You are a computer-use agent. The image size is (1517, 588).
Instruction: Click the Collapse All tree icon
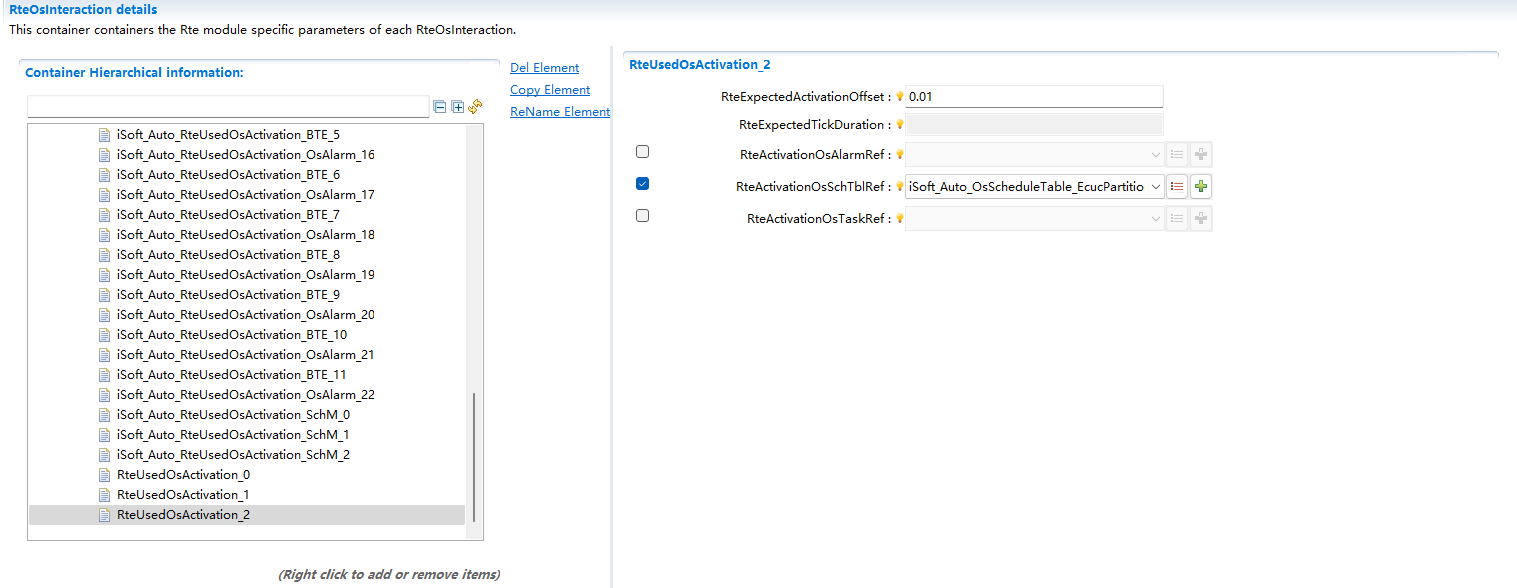440,107
